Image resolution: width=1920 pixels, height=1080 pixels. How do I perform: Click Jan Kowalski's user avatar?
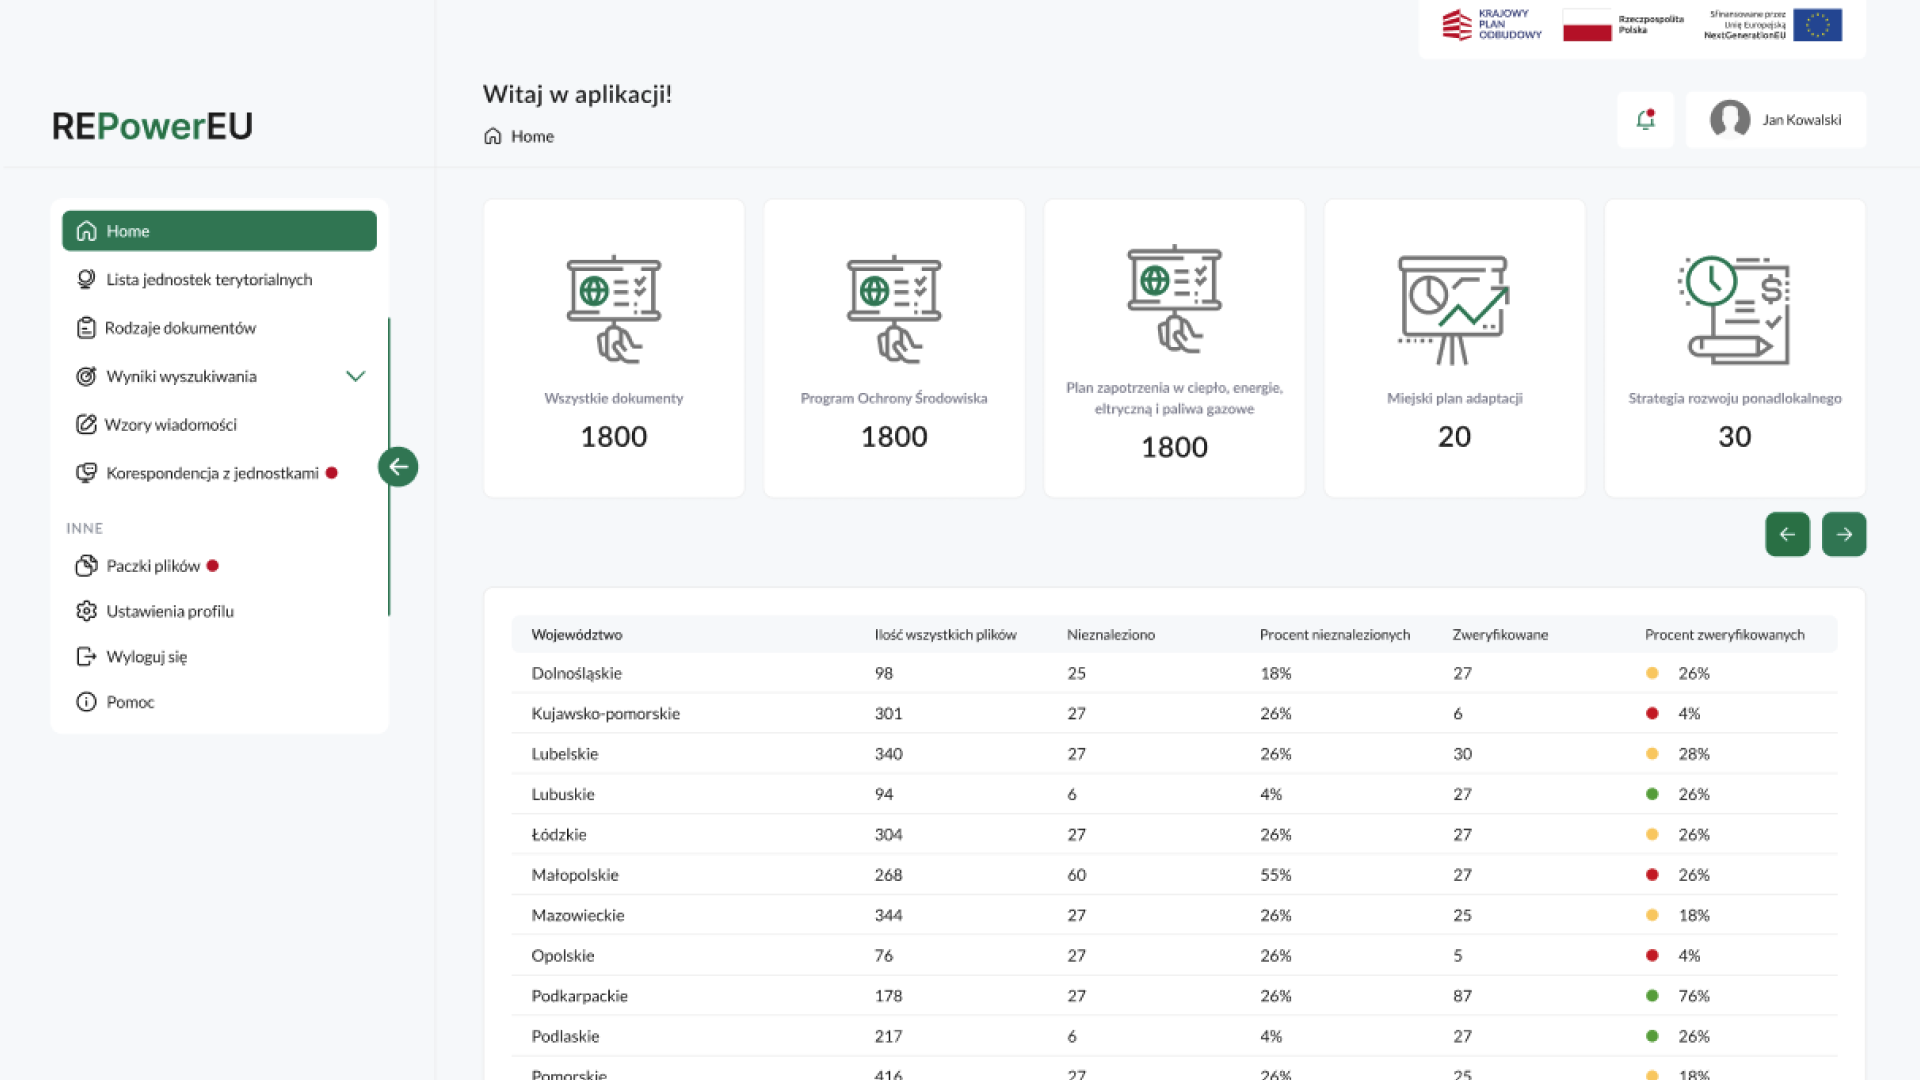click(x=1729, y=120)
